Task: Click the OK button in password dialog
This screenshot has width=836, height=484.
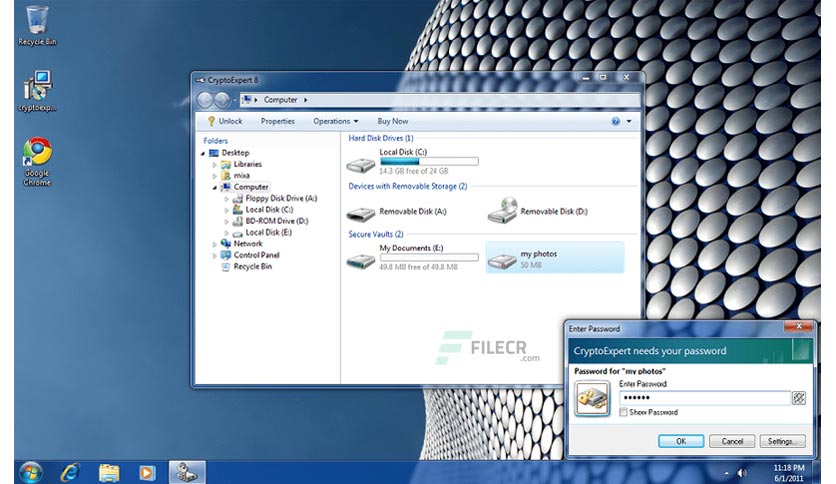Action: 681,441
